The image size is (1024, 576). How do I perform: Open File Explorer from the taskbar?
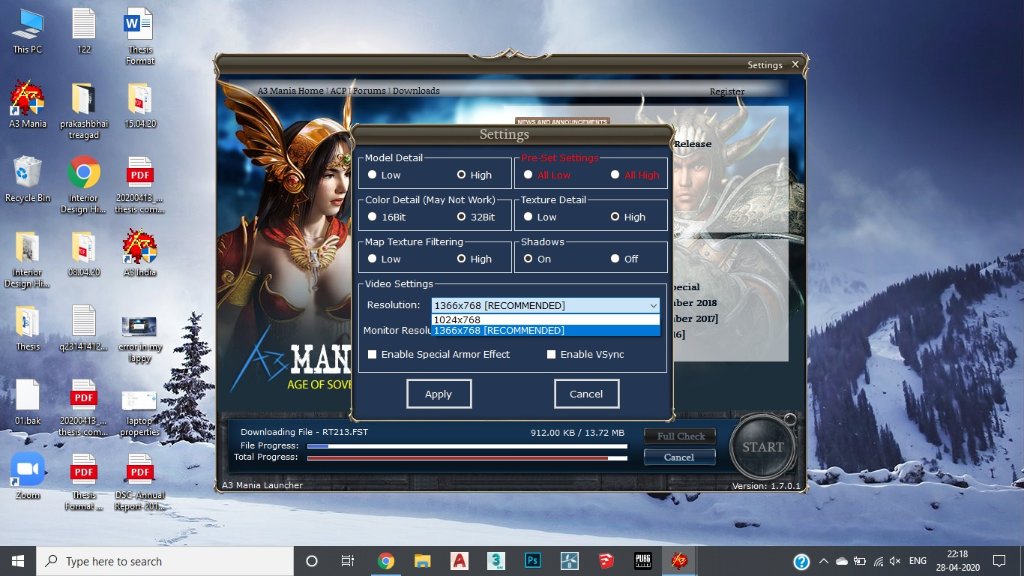click(x=423, y=561)
